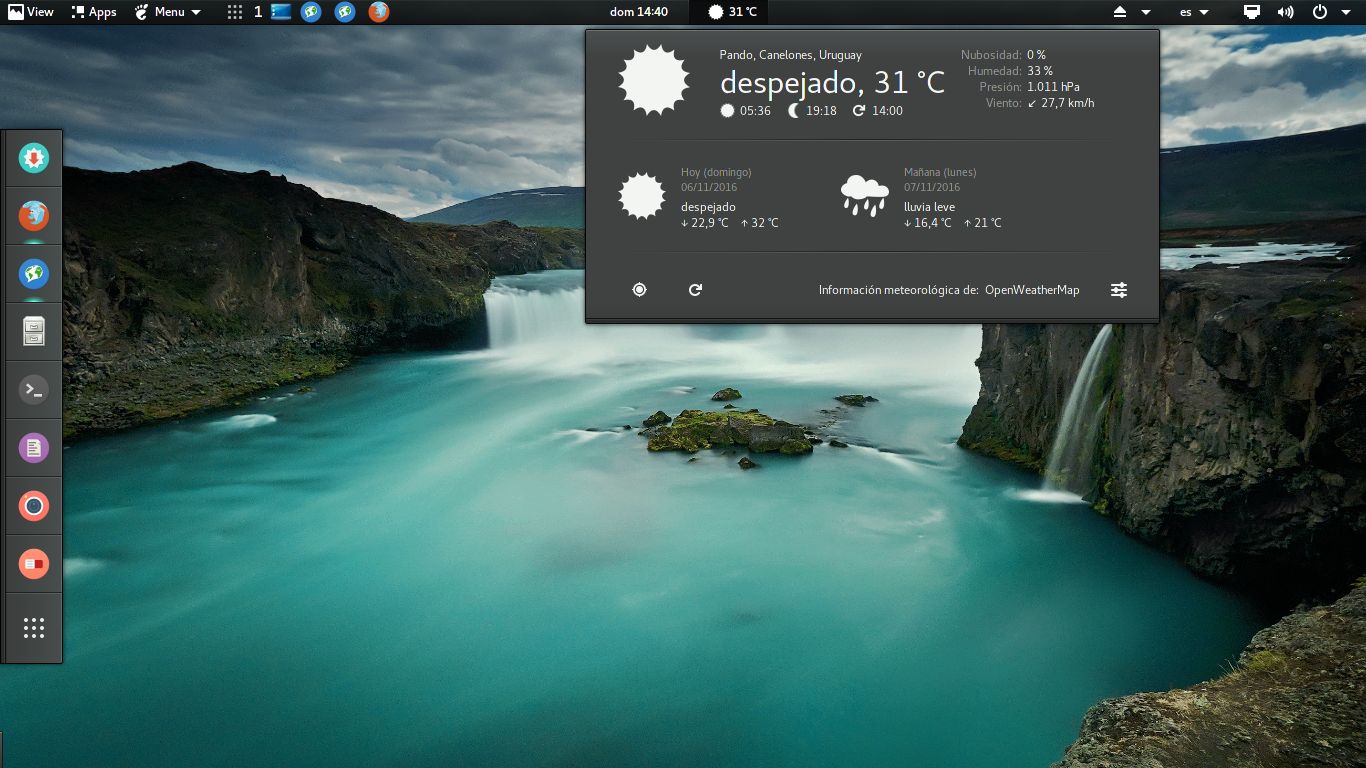Open the file cabinet Files icon in dock
The image size is (1366, 768).
[34, 332]
